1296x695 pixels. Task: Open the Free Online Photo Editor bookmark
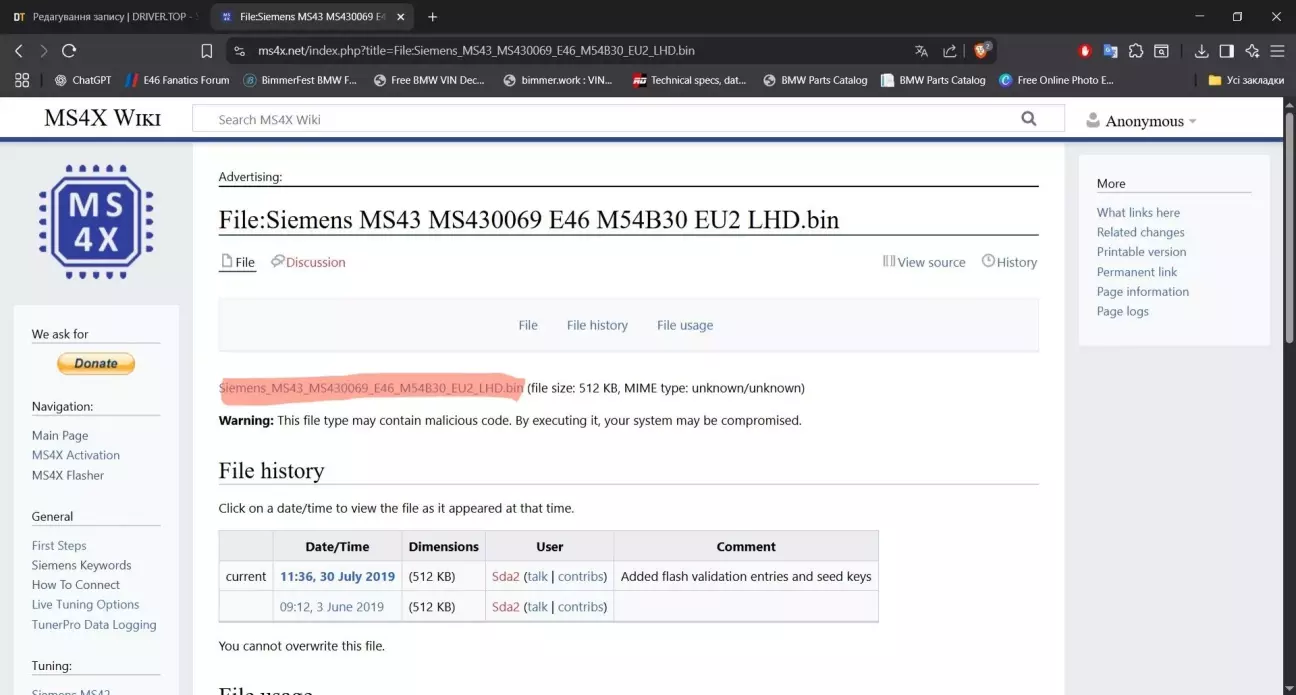click(x=1057, y=80)
